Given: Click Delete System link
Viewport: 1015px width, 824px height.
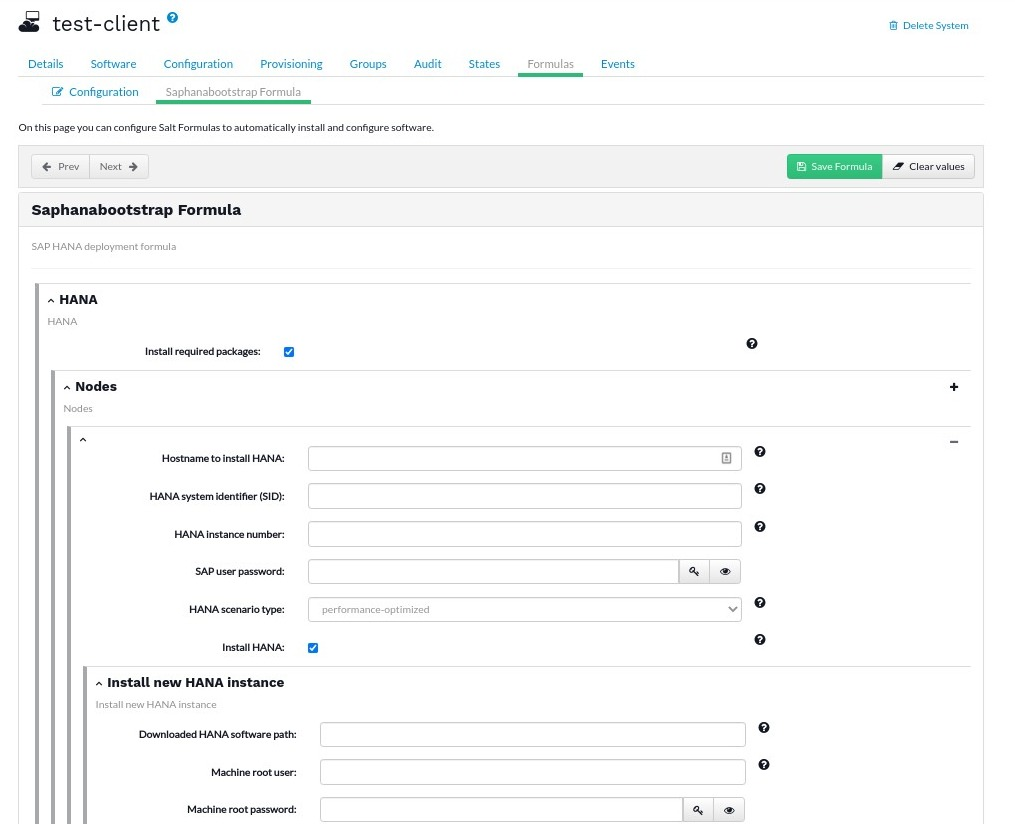Looking at the screenshot, I should coord(928,26).
